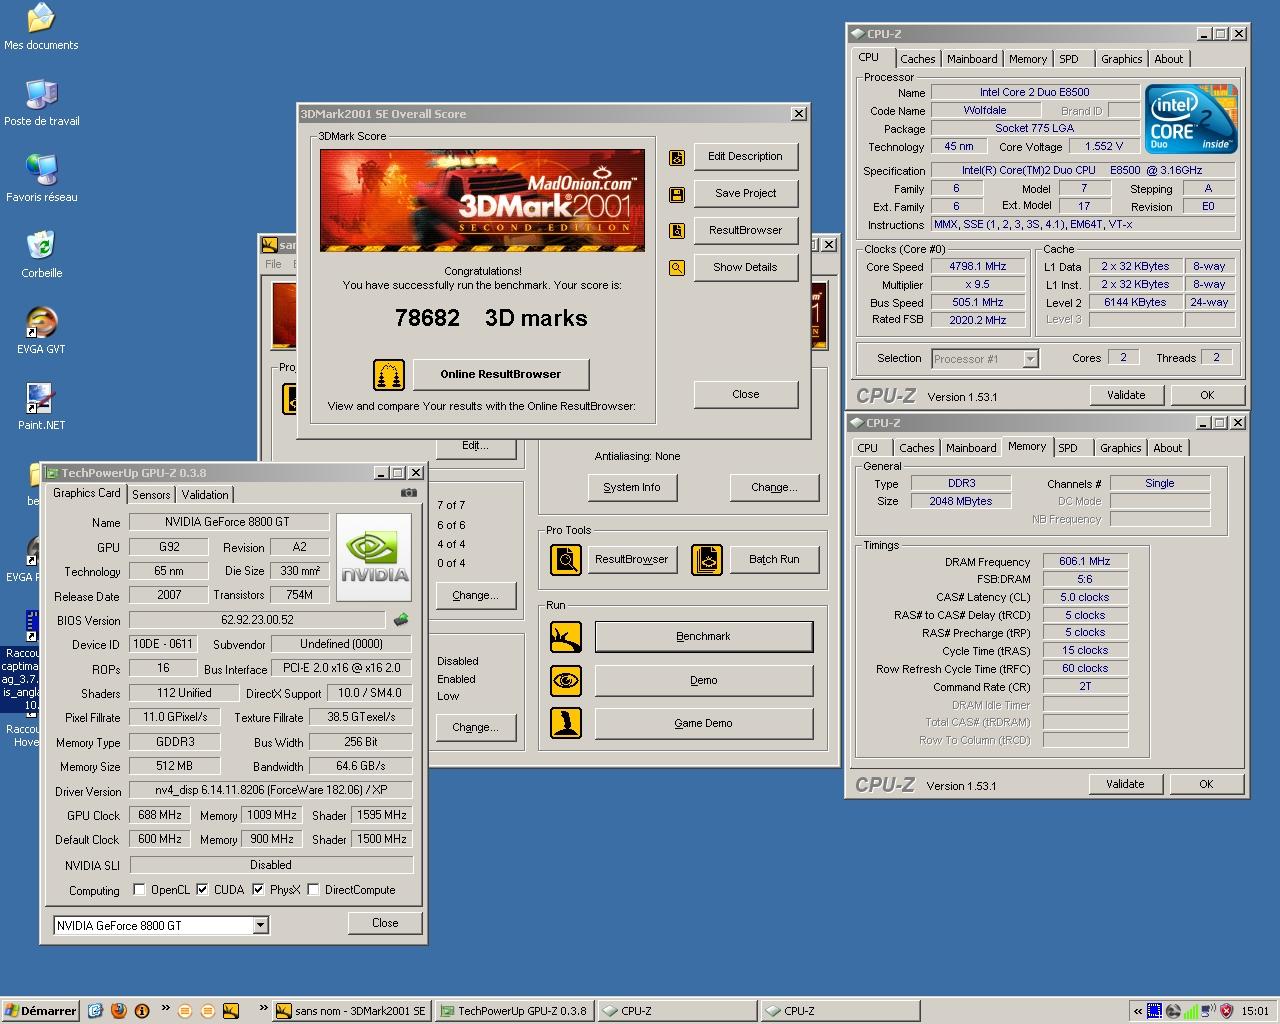Click the Core Speed value 4798.1 MHz
1280x1024 pixels.
pyautogui.click(x=979, y=267)
